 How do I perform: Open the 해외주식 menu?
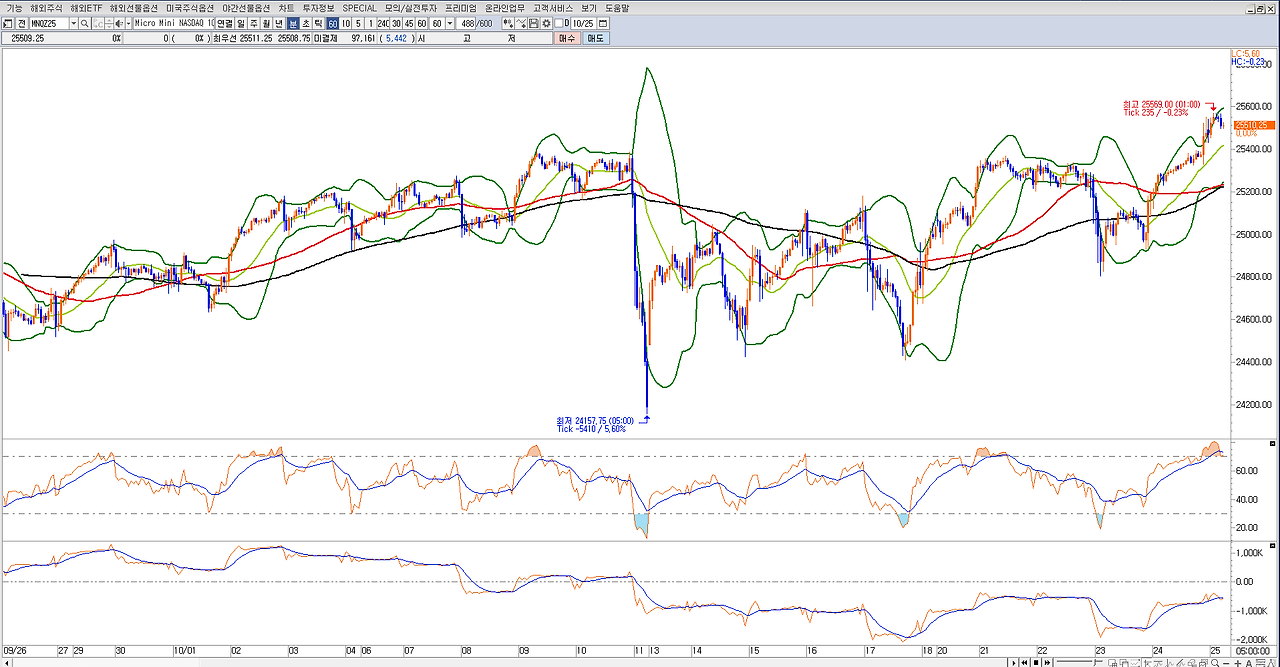coord(46,8)
